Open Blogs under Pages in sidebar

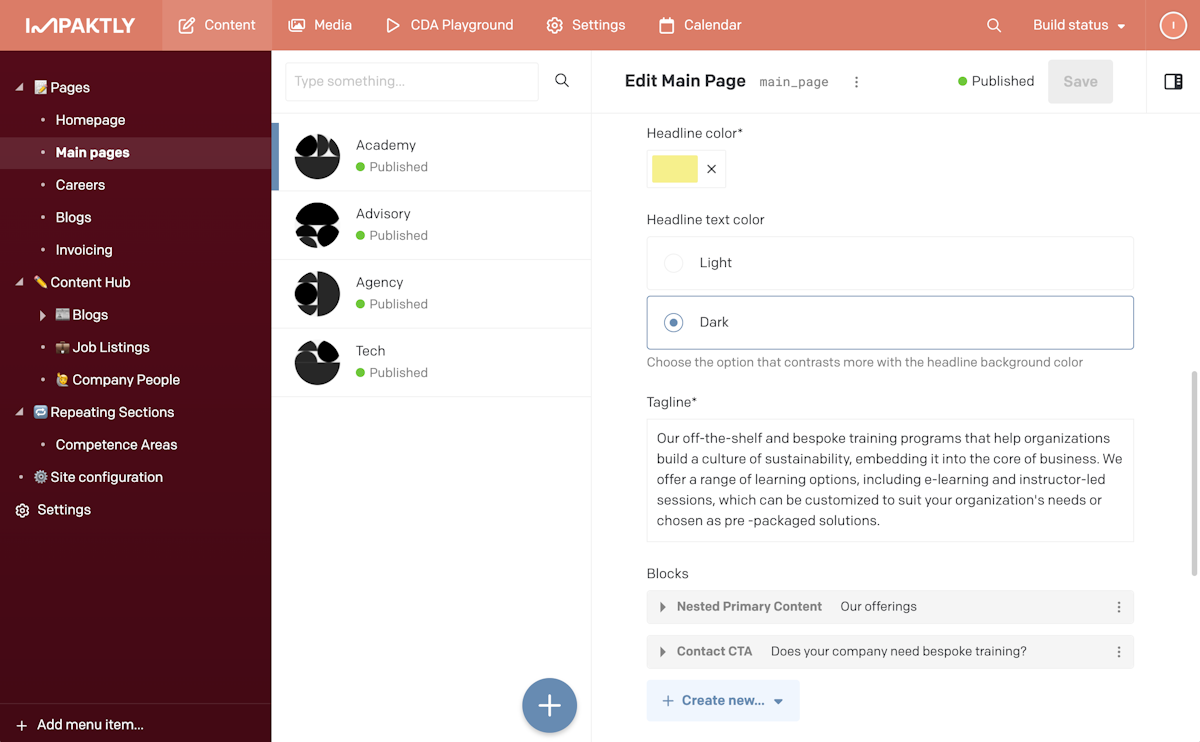73,218
